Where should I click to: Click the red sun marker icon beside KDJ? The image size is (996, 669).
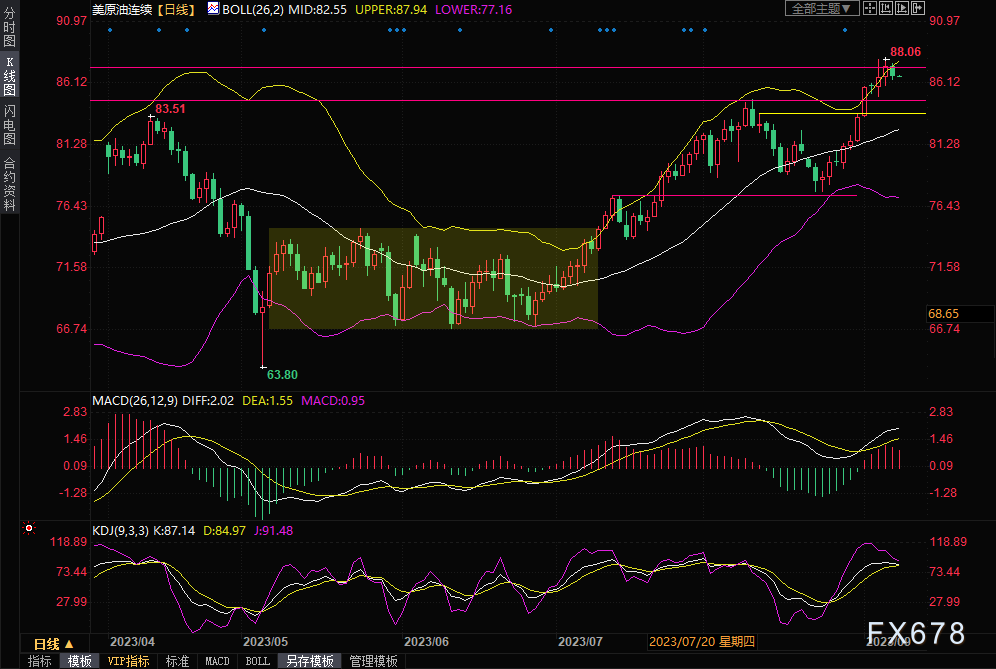[29, 528]
